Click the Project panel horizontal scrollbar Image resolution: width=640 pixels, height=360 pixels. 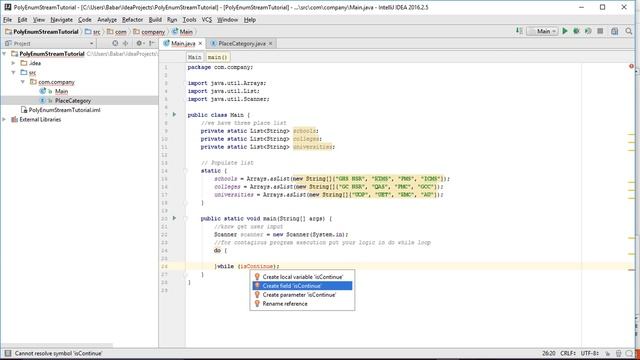point(57,346)
